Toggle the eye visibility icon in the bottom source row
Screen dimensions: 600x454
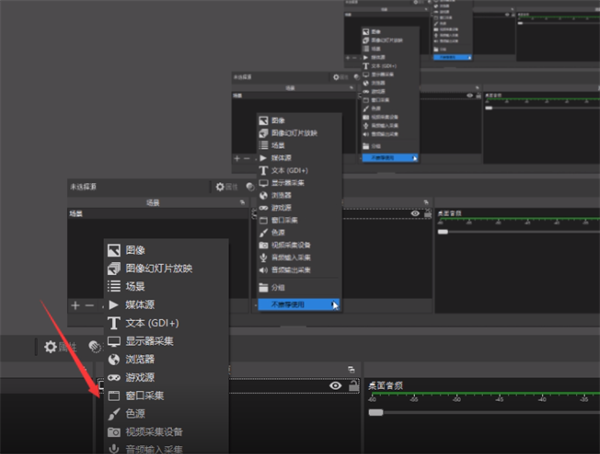click(x=335, y=386)
